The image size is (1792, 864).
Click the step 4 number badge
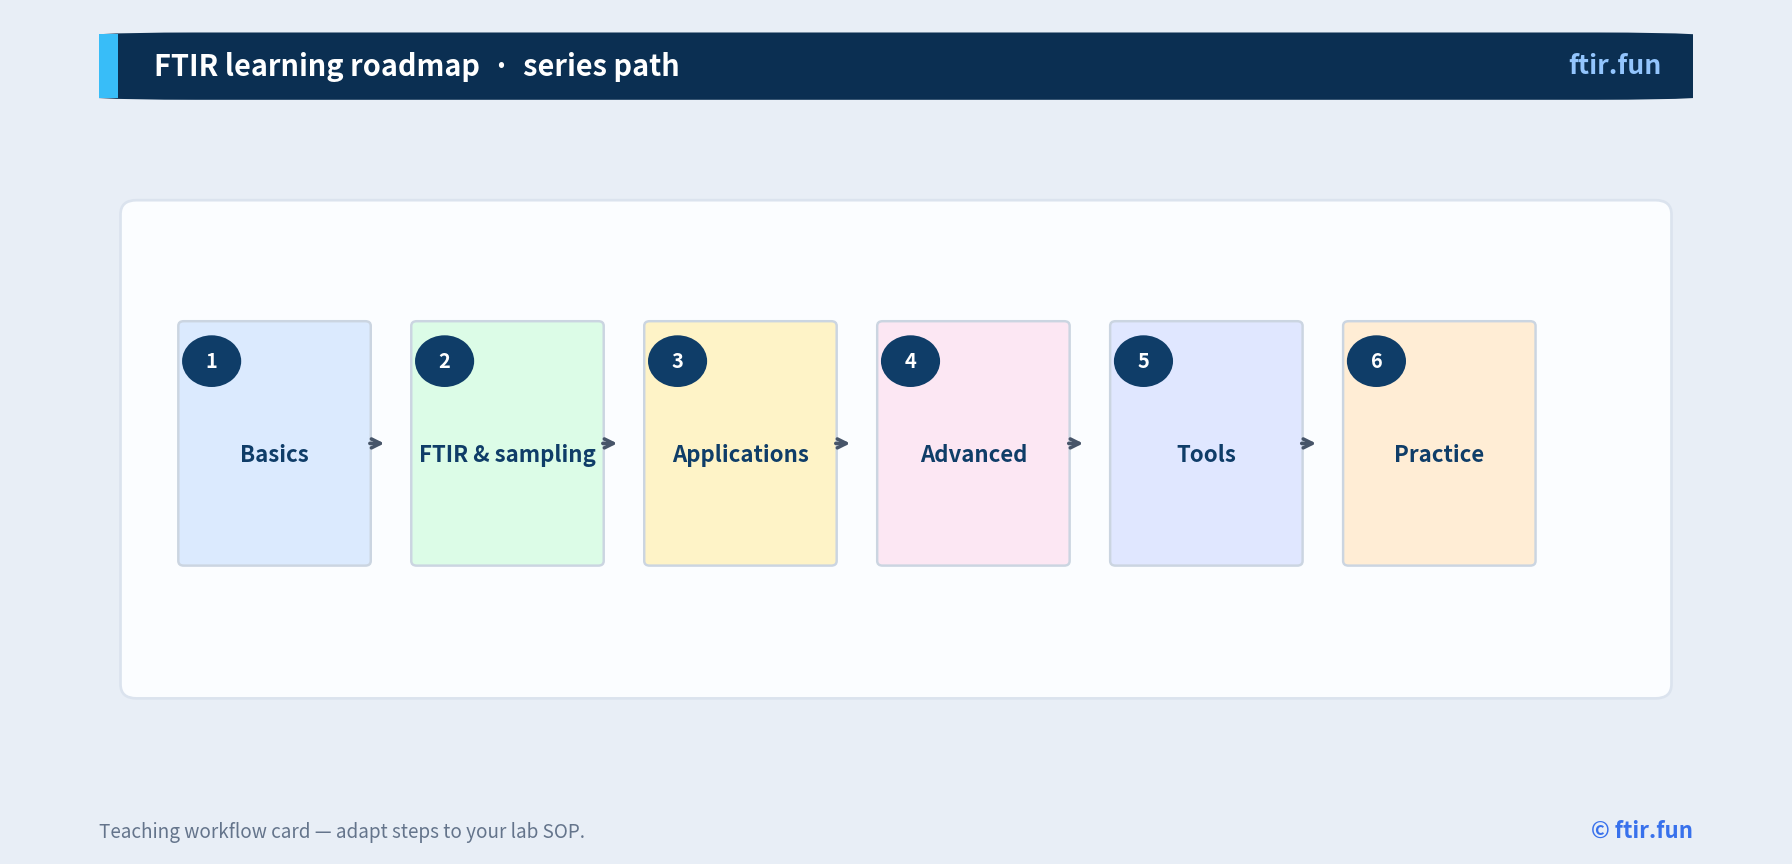coord(910,361)
